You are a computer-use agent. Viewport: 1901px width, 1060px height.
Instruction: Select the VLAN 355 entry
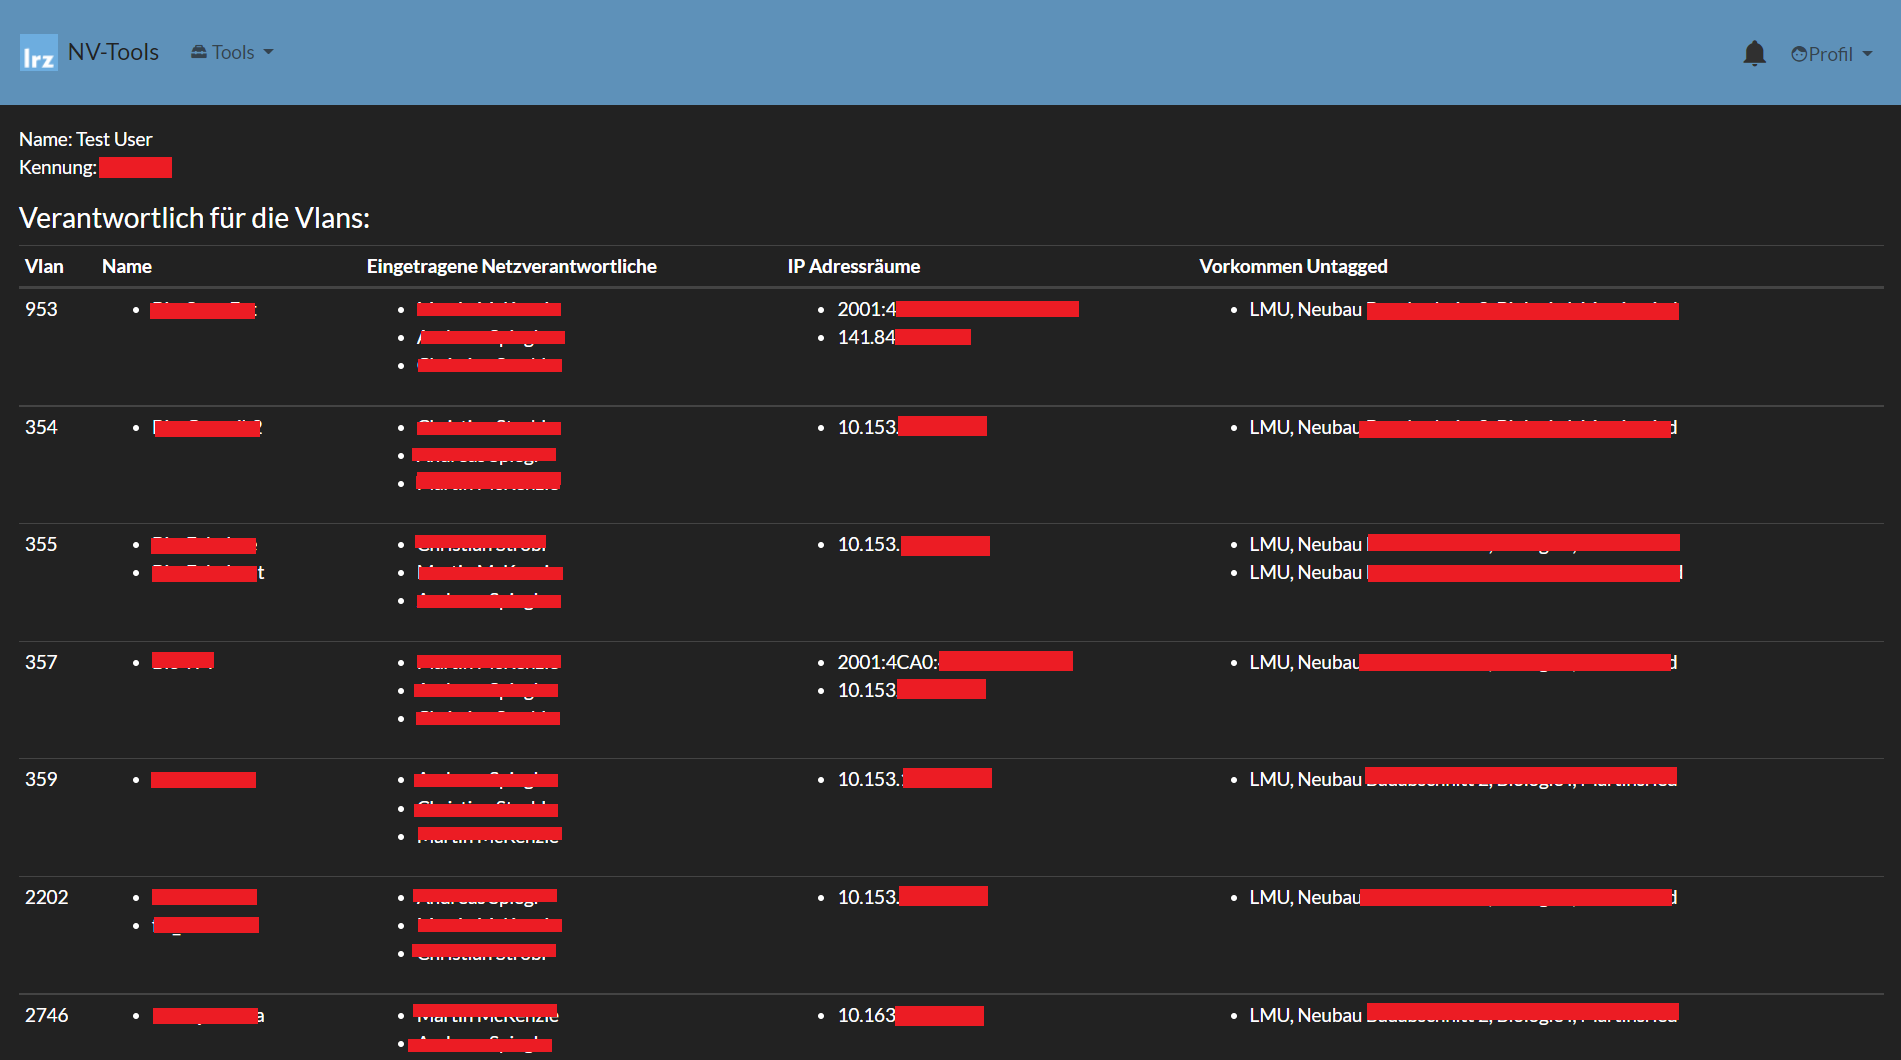(x=41, y=544)
